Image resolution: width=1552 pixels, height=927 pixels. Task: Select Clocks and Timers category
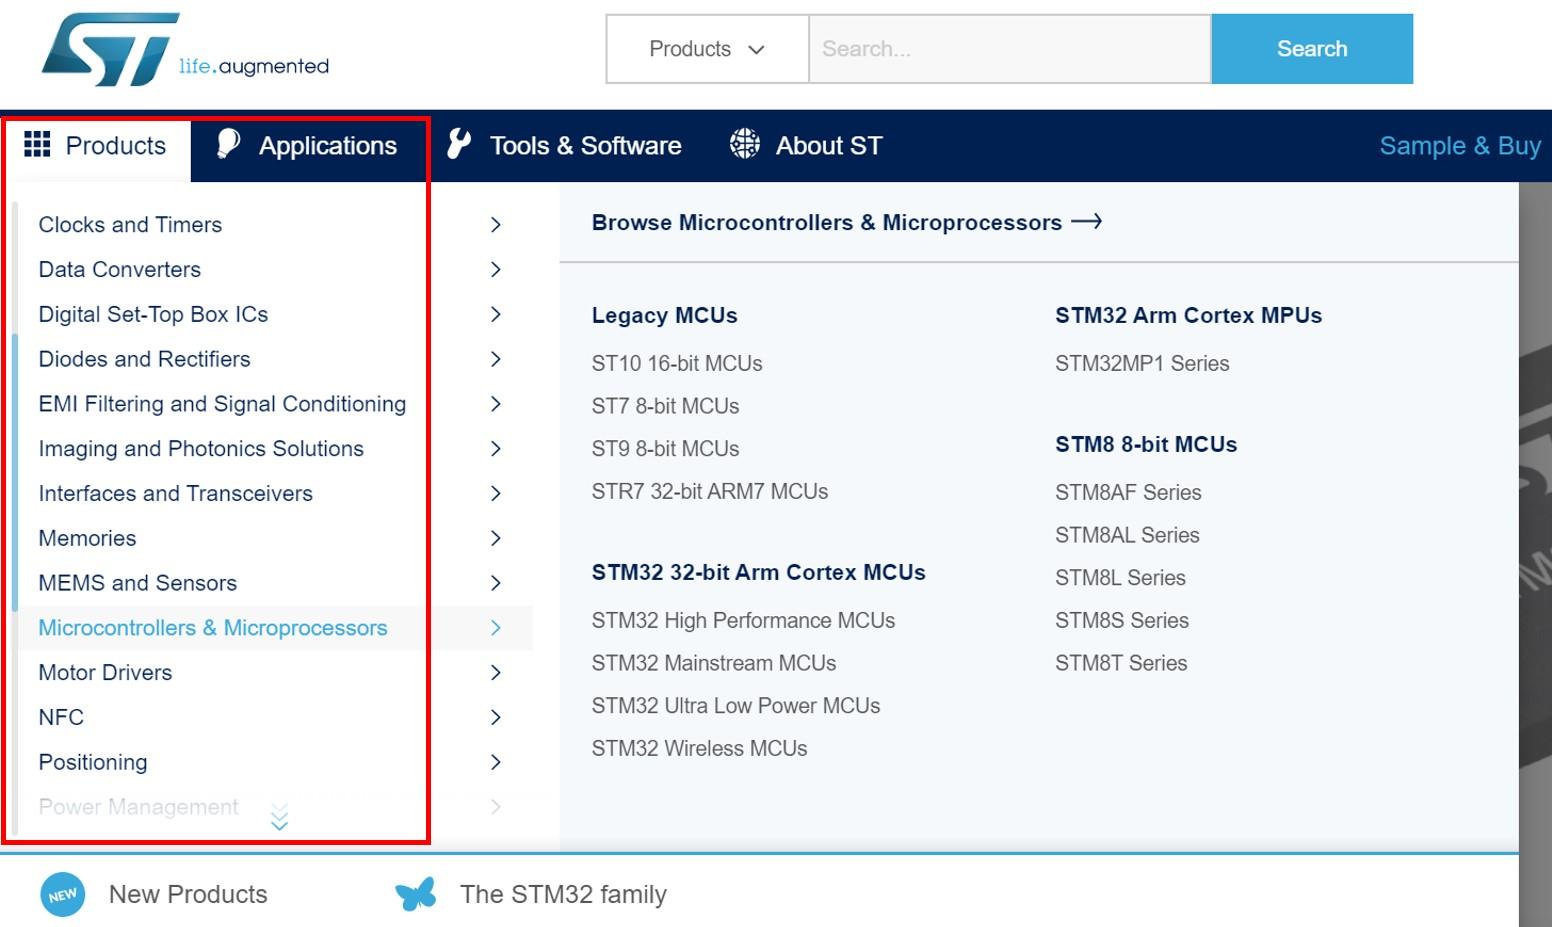click(130, 225)
